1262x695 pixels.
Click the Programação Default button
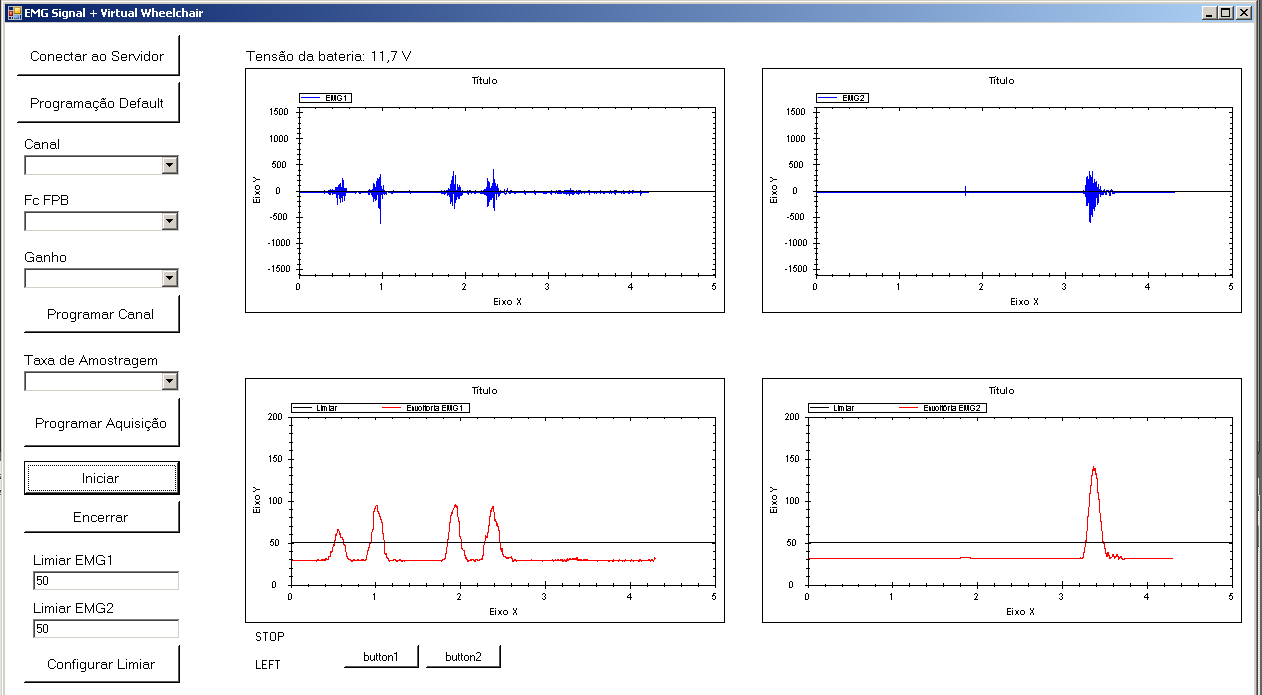[x=97, y=103]
